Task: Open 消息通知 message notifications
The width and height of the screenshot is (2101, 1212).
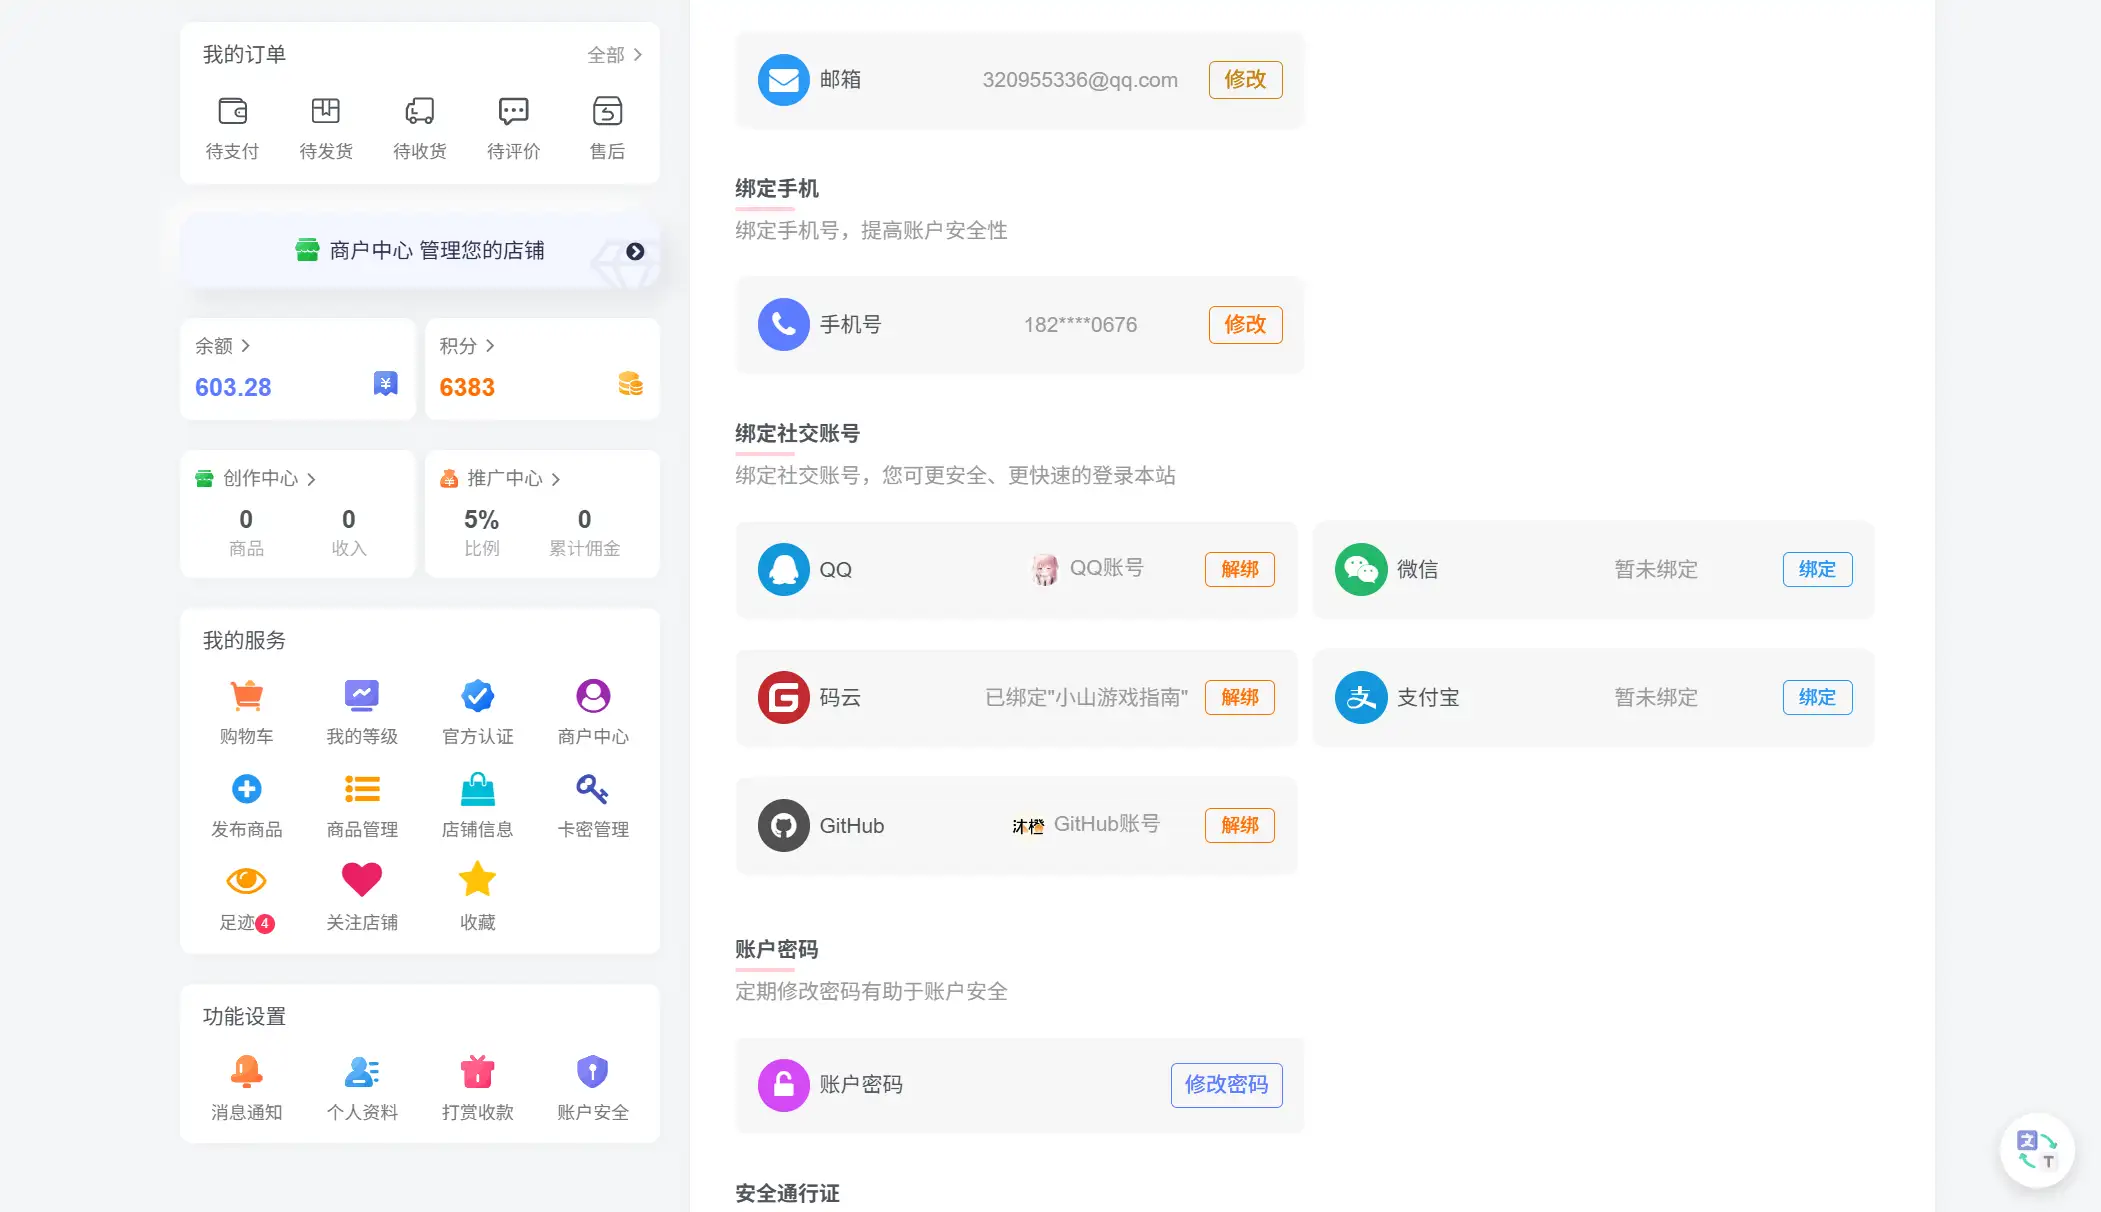Action: point(247,1088)
